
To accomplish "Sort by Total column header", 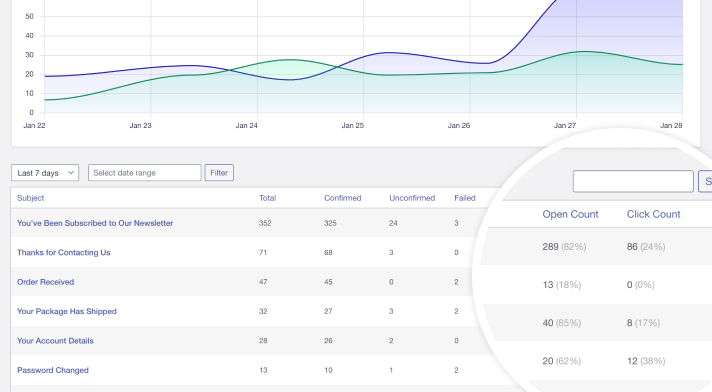I will pyautogui.click(x=267, y=198).
